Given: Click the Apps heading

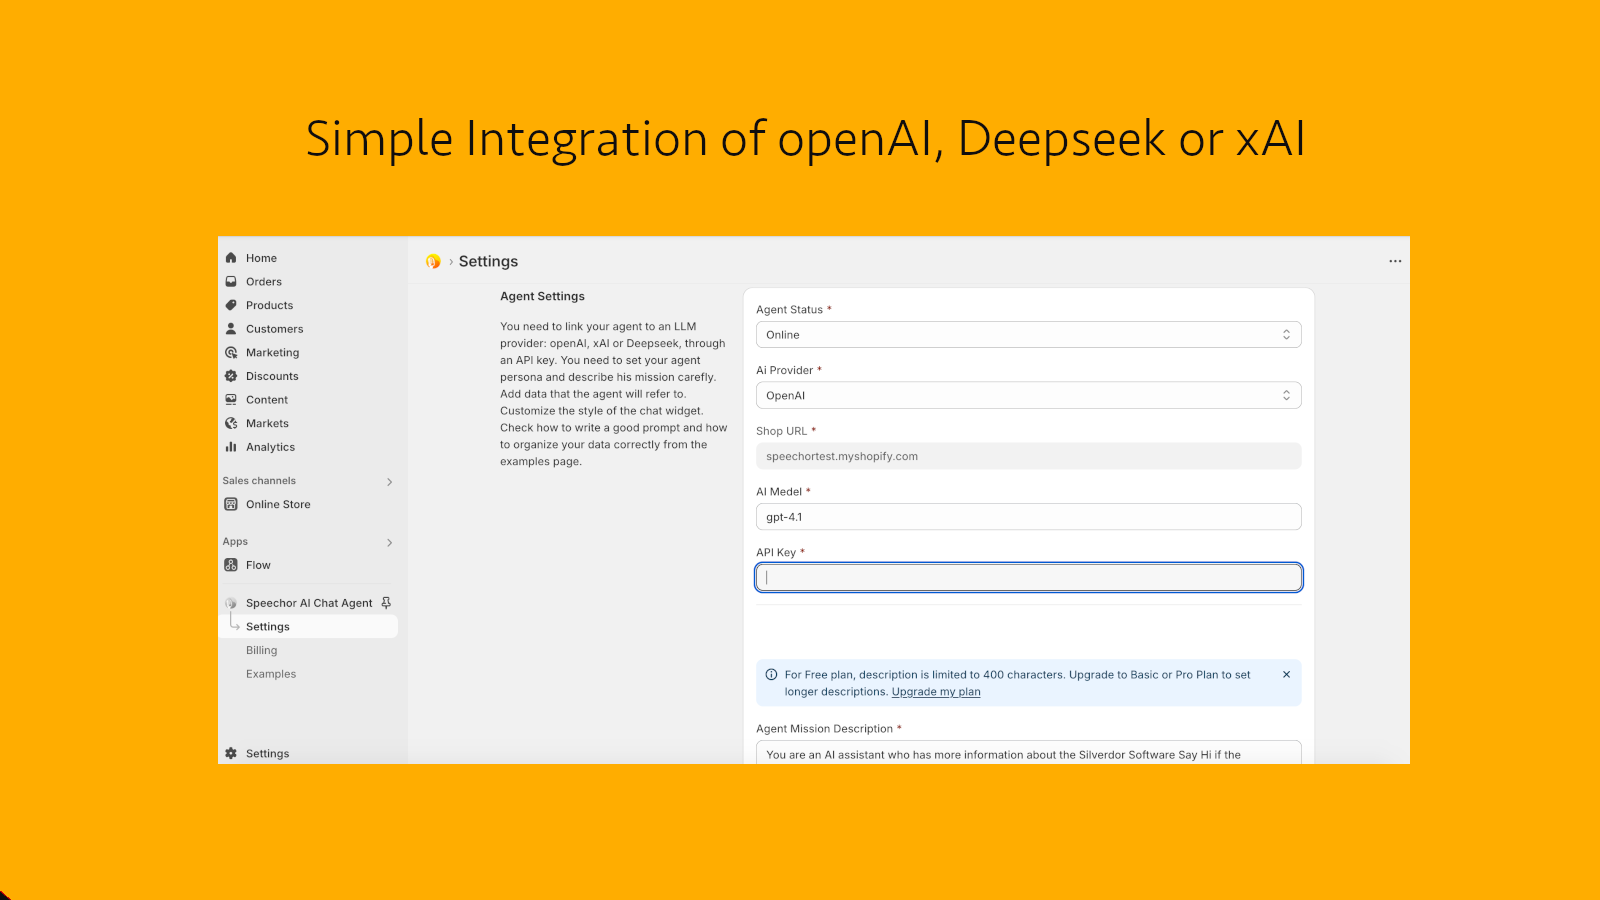Looking at the screenshot, I should coord(235,542).
